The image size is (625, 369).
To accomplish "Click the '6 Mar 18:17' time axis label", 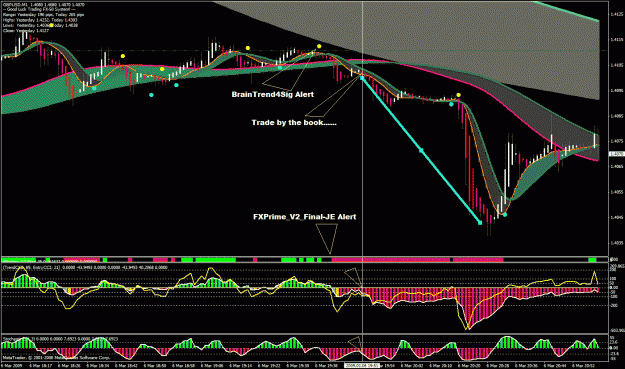I will [41, 365].
